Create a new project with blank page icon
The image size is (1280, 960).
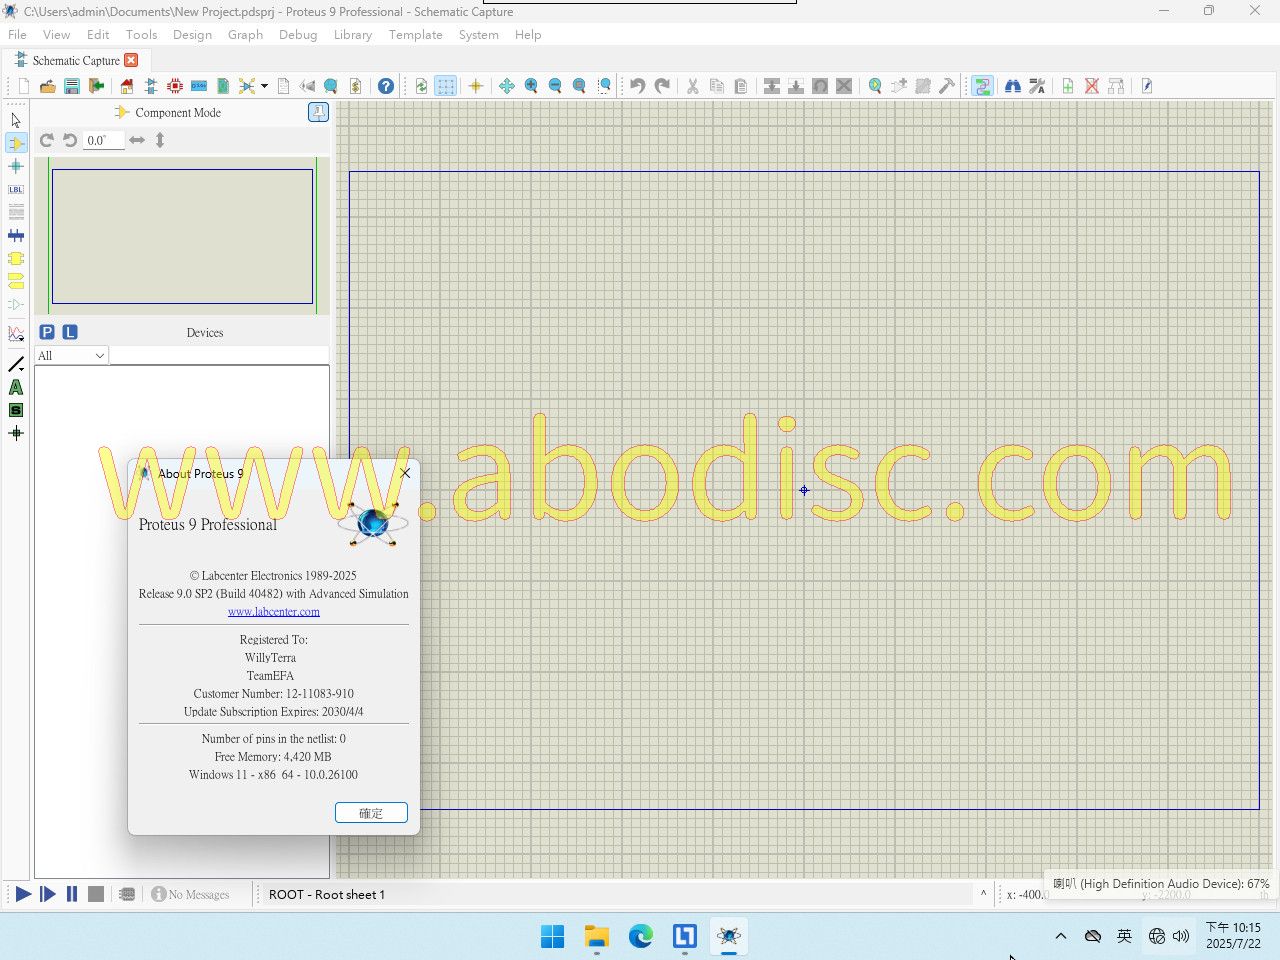[x=24, y=86]
